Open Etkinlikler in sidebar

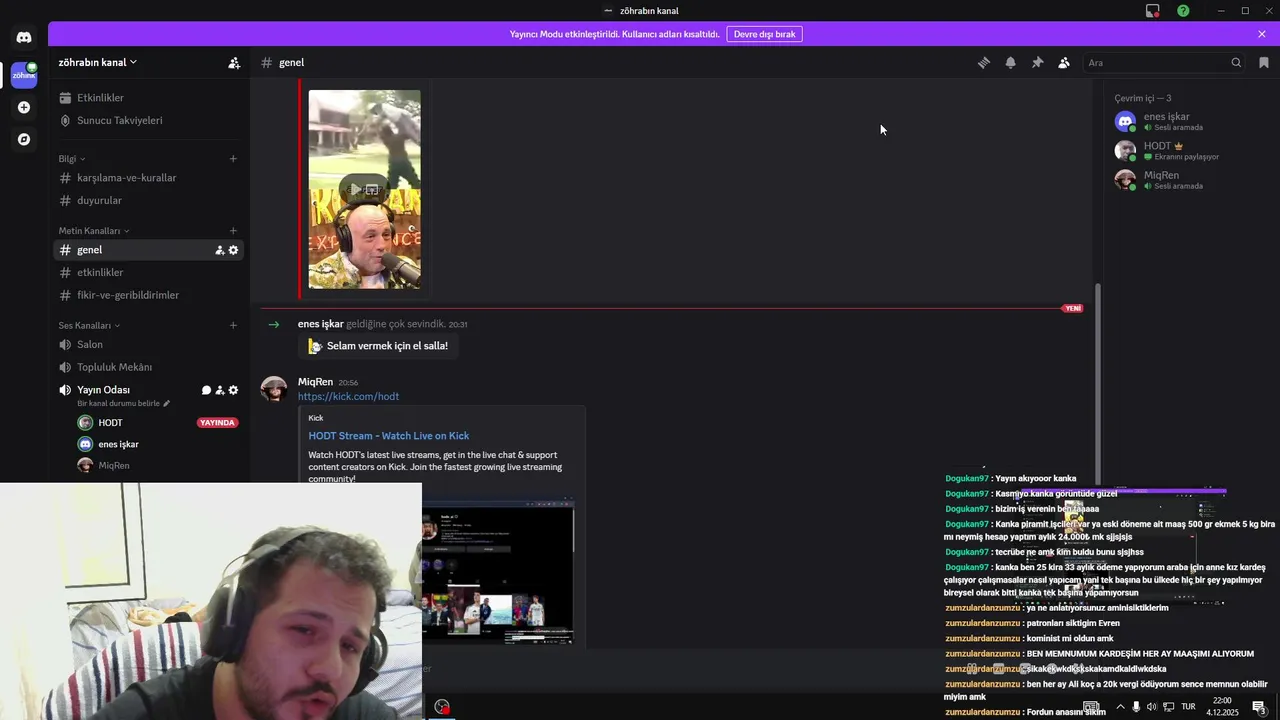click(148, 98)
